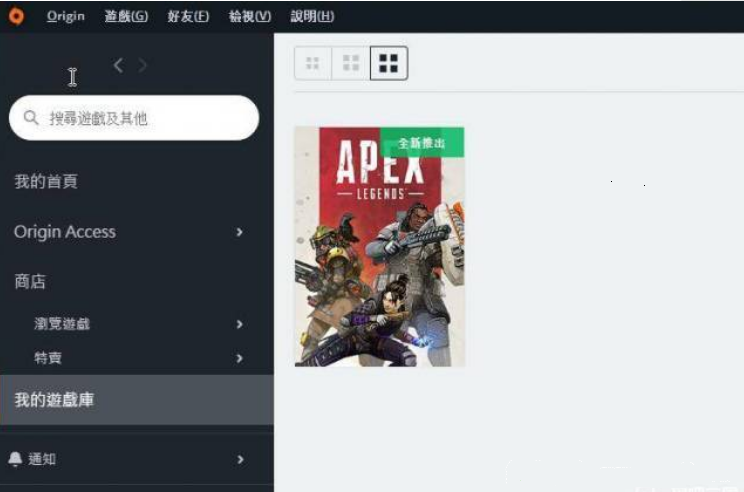Click the 全新推出 badge on Apex
The width and height of the screenshot is (744, 492).
422,142
